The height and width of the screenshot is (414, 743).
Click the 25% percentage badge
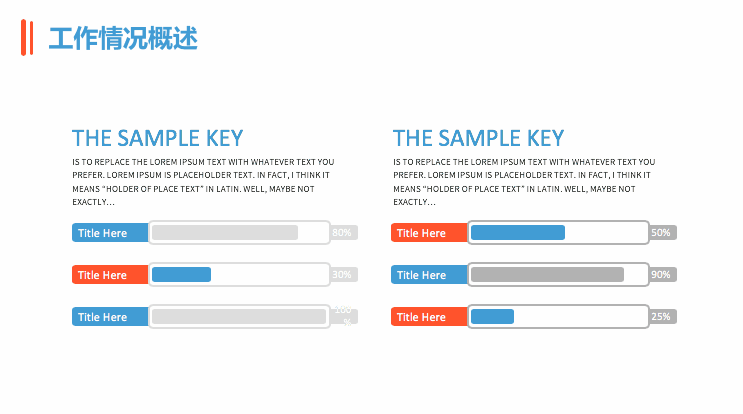(x=663, y=317)
